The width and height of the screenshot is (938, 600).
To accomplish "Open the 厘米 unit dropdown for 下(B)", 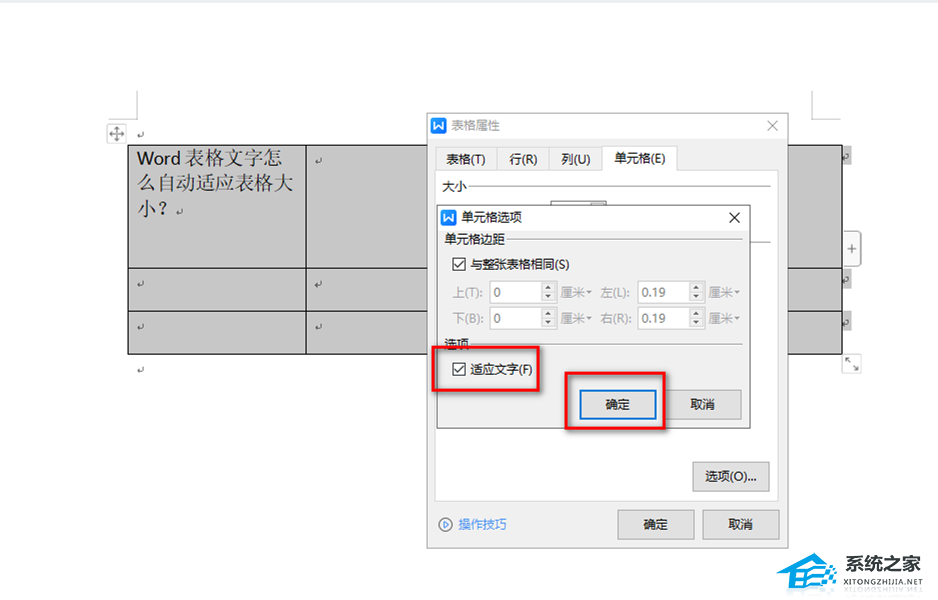I will pyautogui.click(x=576, y=318).
